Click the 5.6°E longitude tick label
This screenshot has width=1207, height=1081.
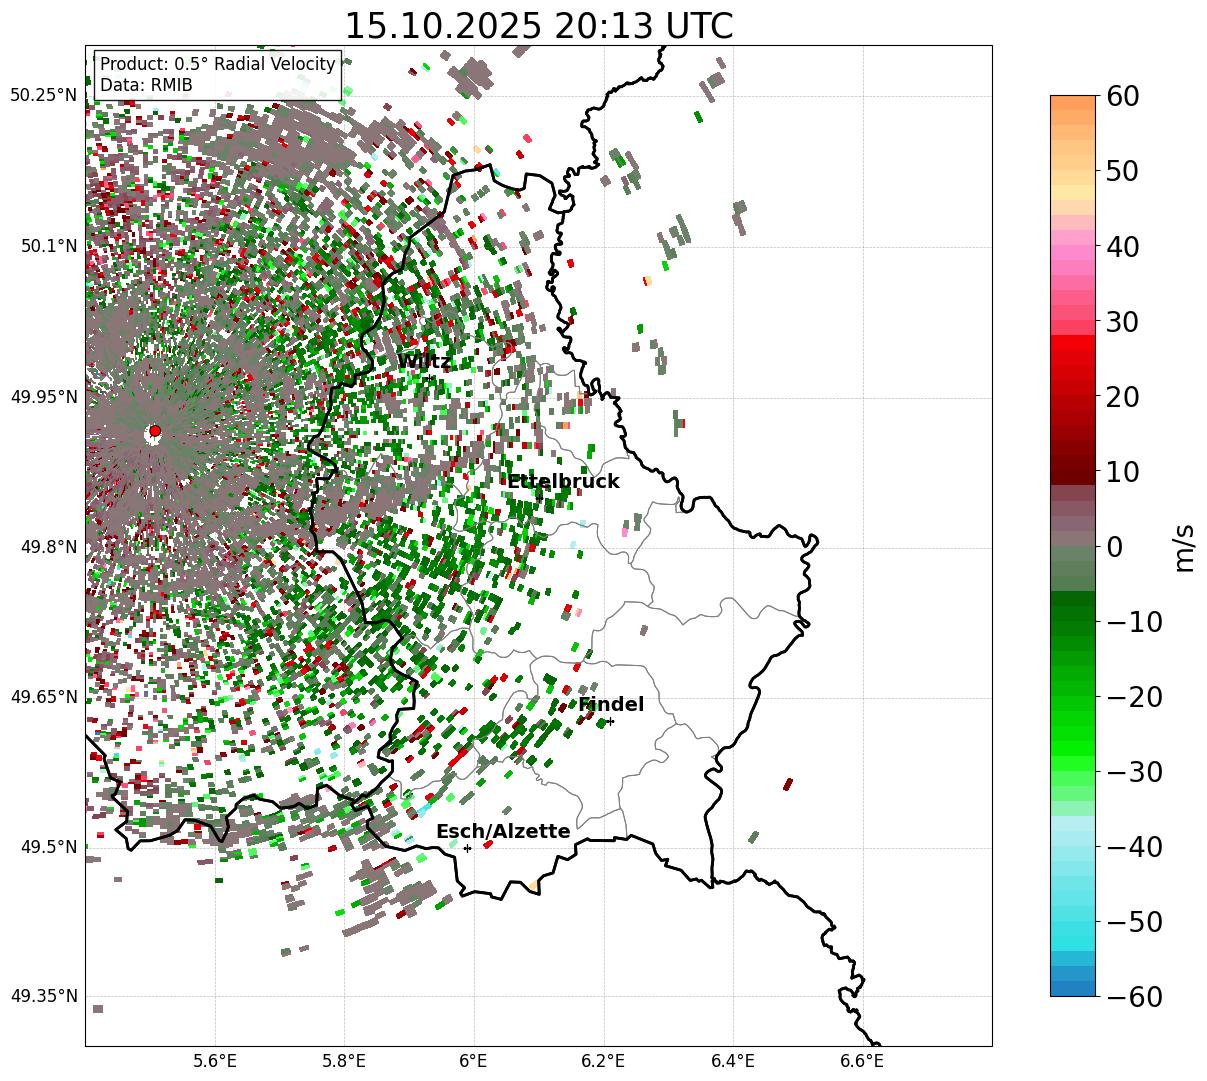[x=215, y=1061]
